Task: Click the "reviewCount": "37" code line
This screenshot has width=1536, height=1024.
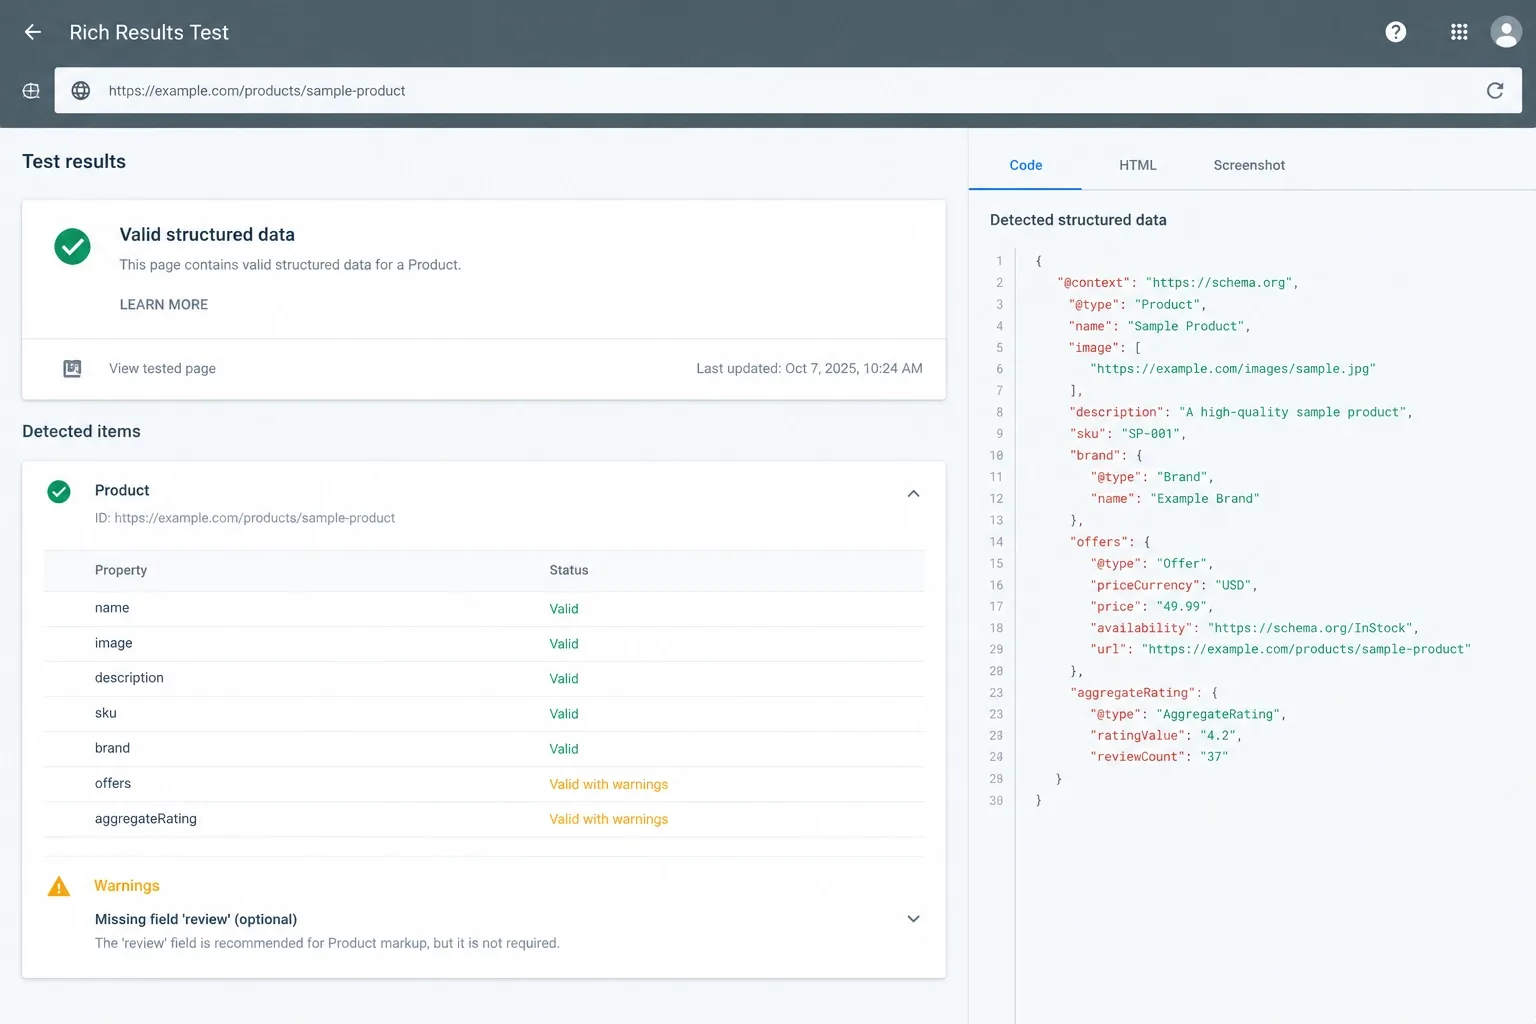Action: click(1159, 757)
